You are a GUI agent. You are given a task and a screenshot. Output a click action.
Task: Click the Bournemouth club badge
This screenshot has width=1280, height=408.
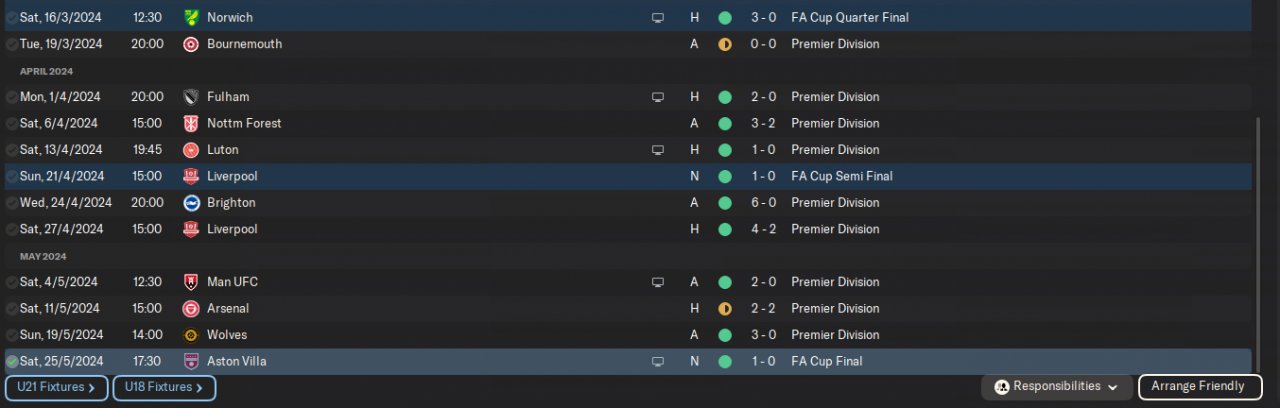[191, 44]
